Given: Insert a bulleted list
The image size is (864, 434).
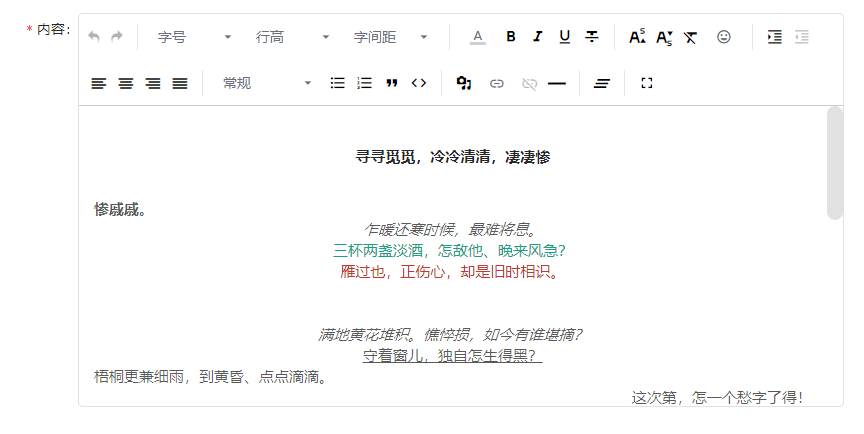Looking at the screenshot, I should (x=337, y=83).
